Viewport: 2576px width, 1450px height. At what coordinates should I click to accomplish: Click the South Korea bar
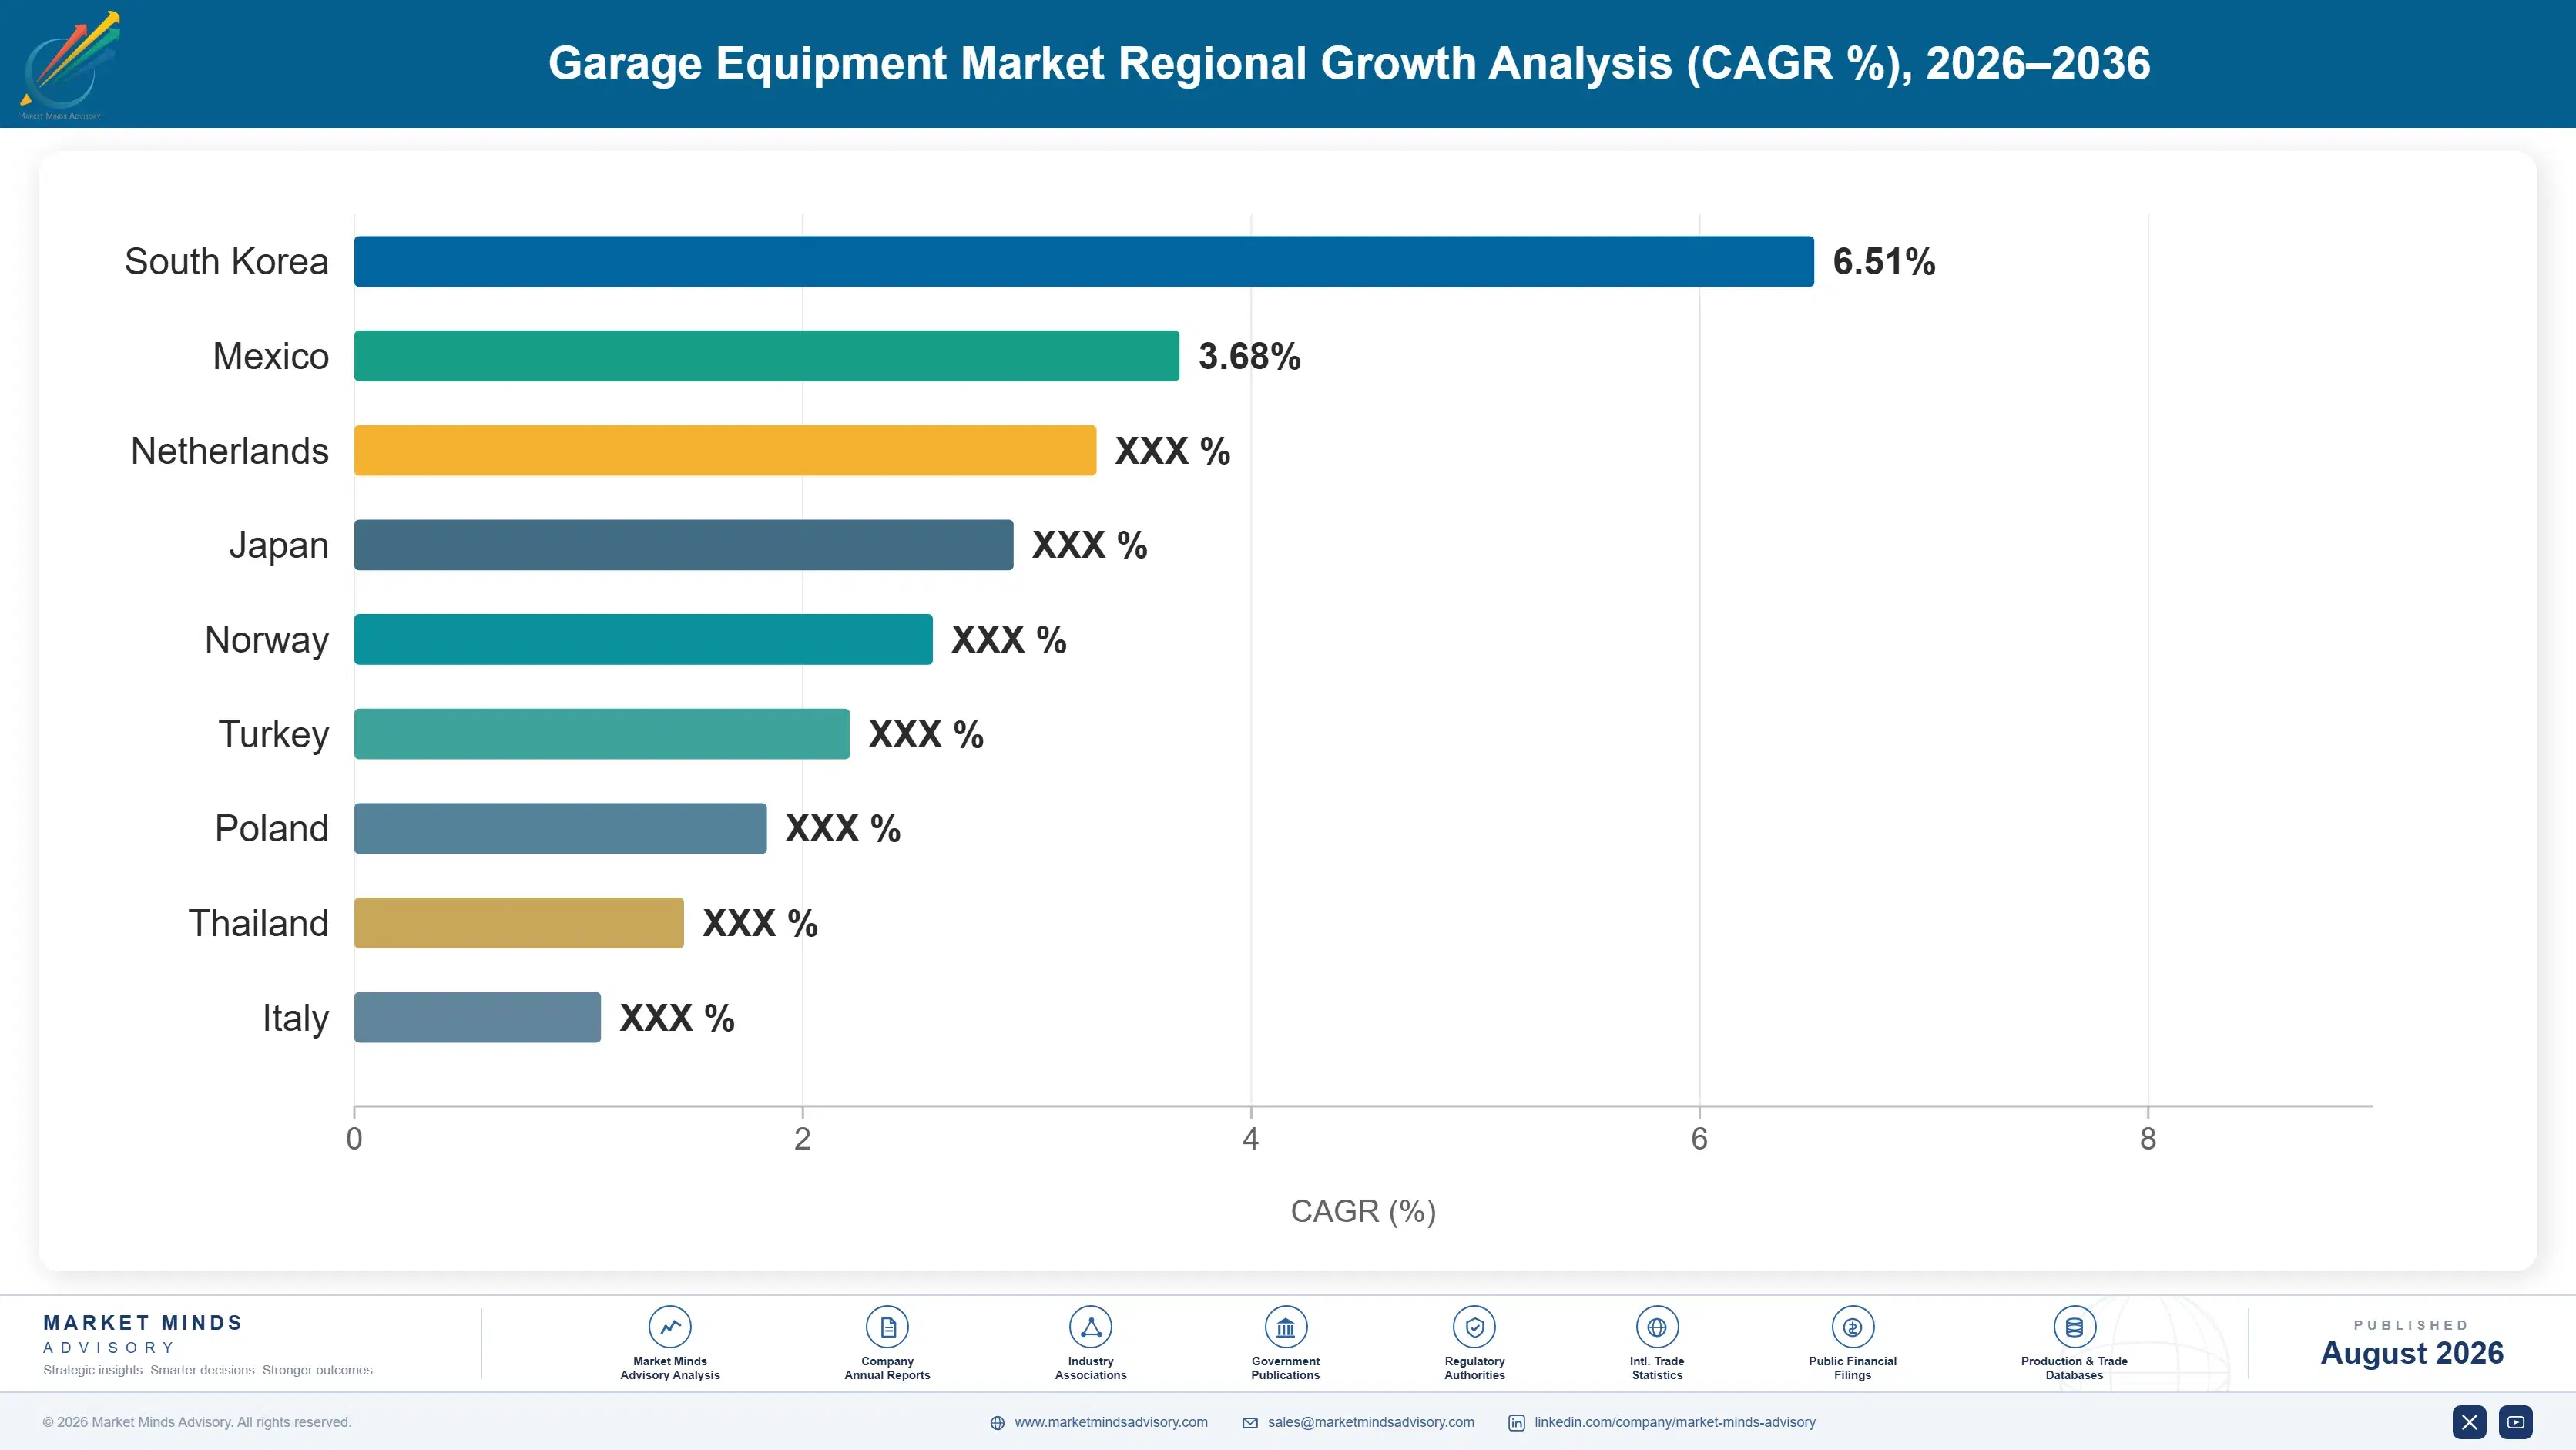1084,261
